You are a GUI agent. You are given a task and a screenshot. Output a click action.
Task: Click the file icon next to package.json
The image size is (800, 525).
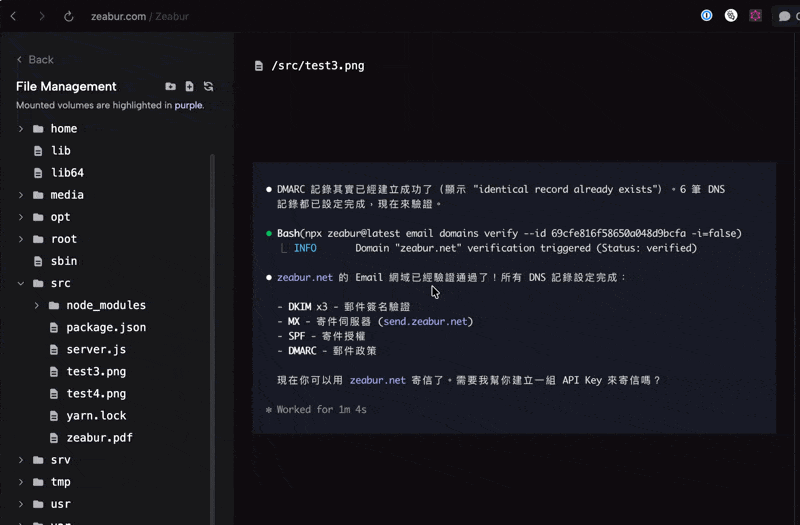54,328
